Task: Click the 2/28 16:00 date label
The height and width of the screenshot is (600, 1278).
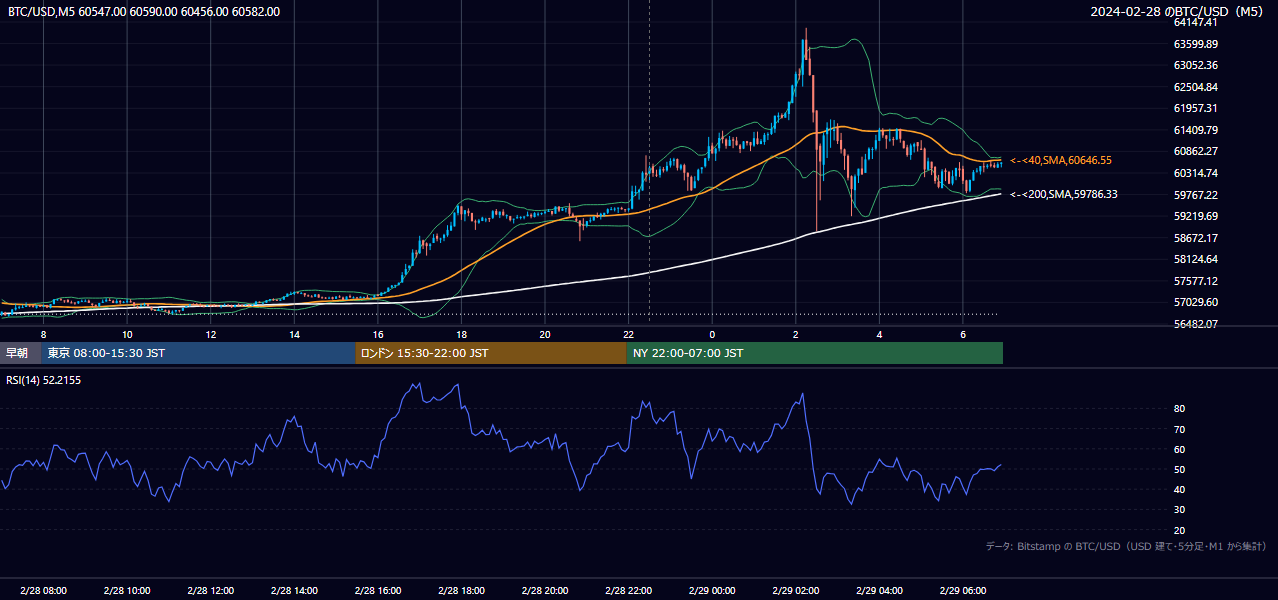Action: 378,591
